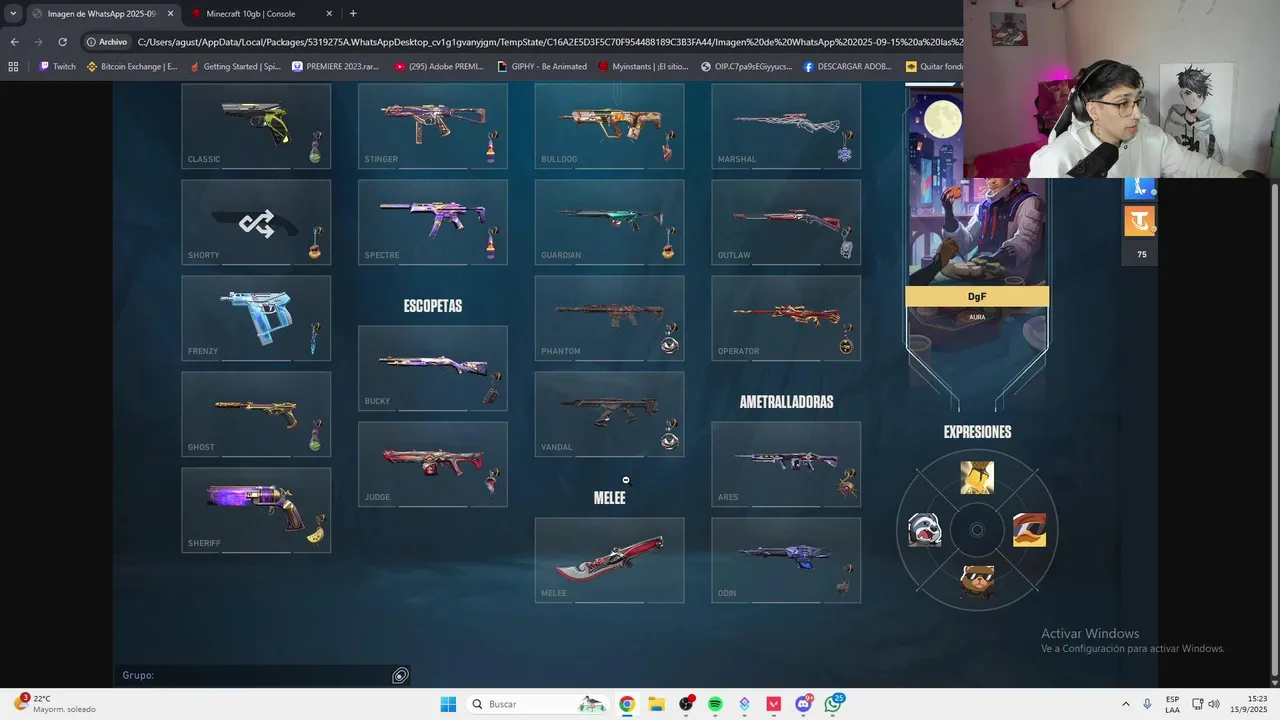Click the browser Forward arrow
1280x720 pixels.
pos(38,42)
